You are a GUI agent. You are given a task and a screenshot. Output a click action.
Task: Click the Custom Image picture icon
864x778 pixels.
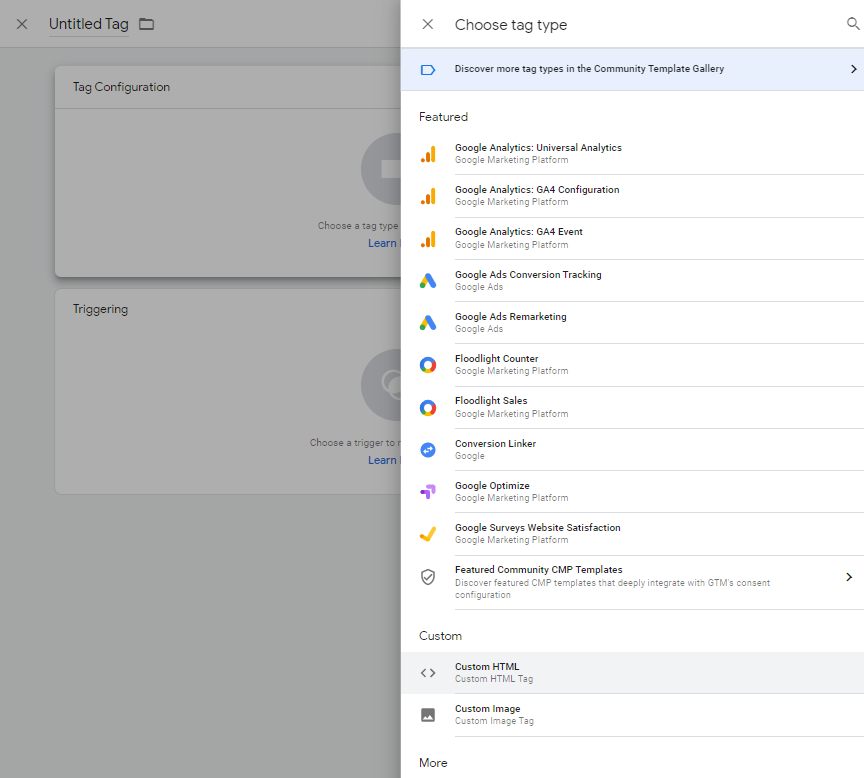[x=428, y=715]
